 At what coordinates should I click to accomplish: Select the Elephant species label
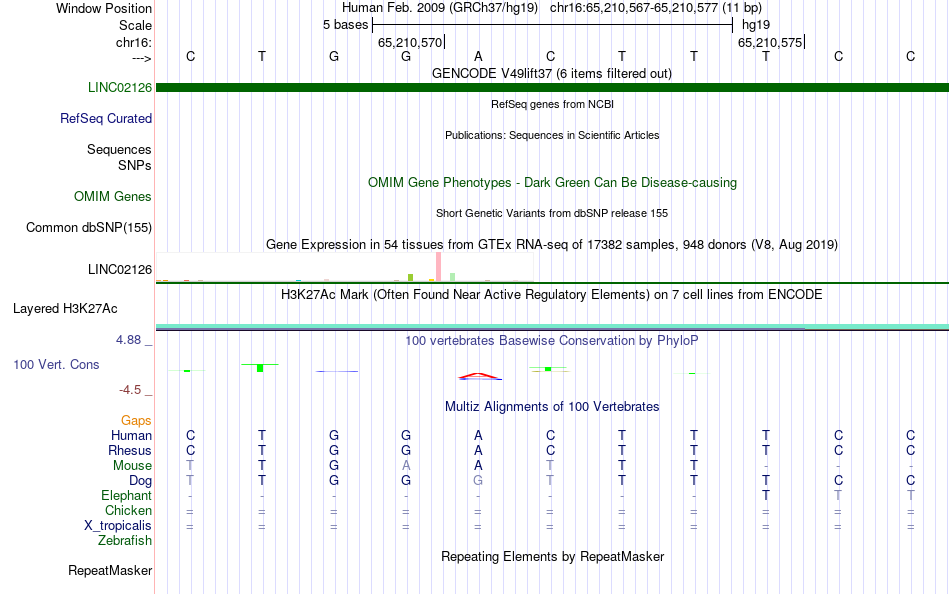[126, 495]
